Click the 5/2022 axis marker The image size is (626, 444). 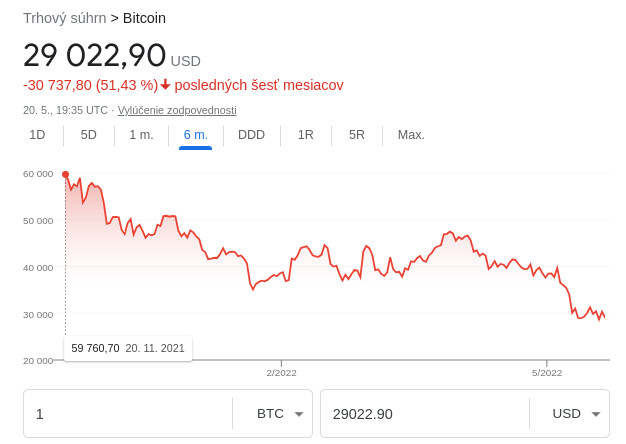(x=547, y=372)
